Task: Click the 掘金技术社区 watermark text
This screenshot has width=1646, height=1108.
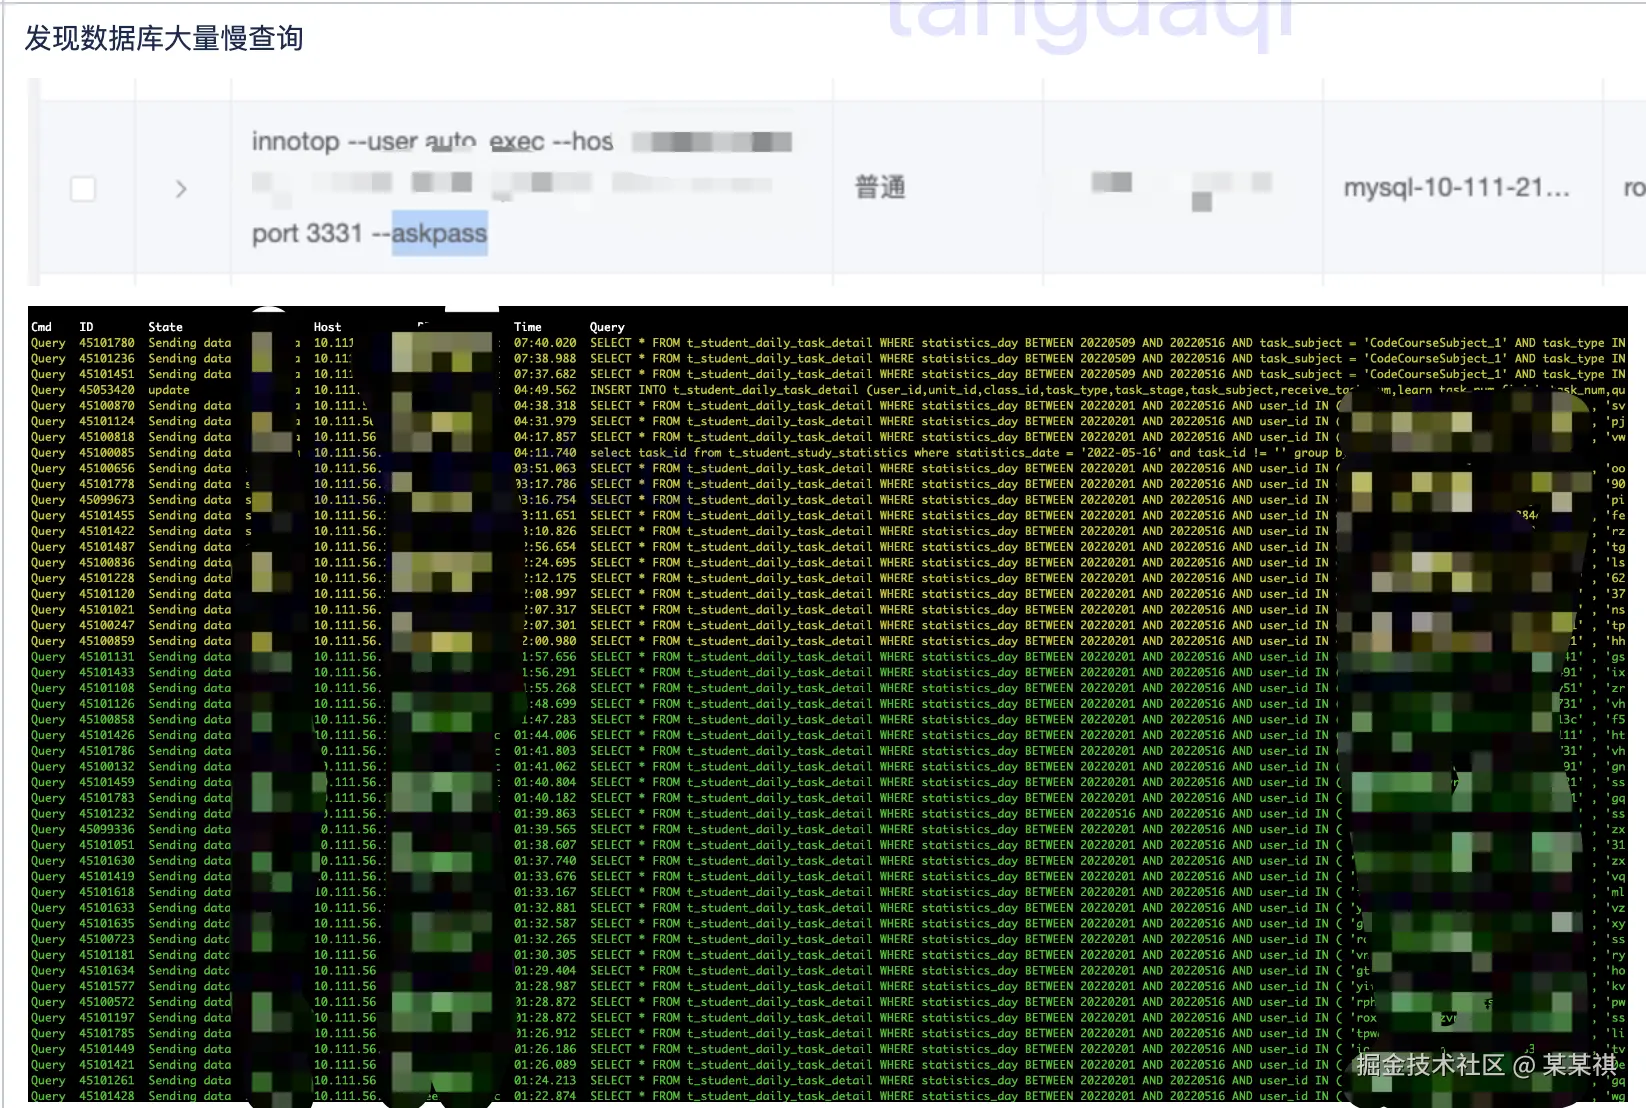Action: point(1429,1065)
